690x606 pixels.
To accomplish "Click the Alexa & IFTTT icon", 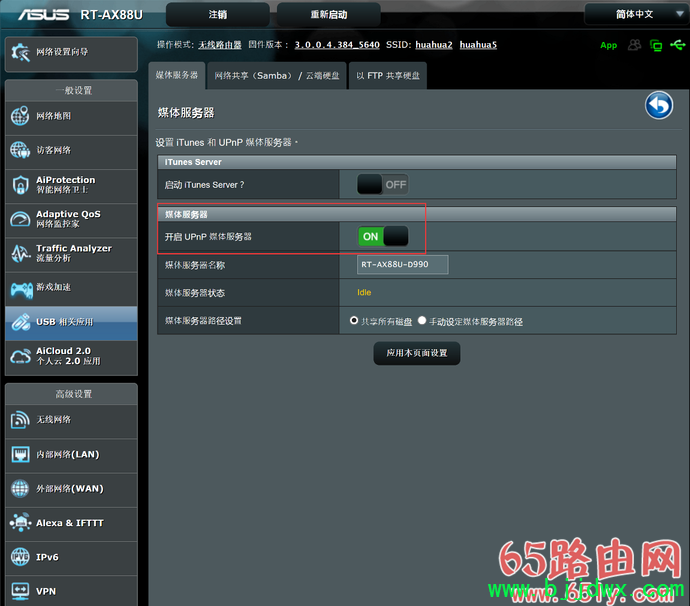I will (x=20, y=522).
